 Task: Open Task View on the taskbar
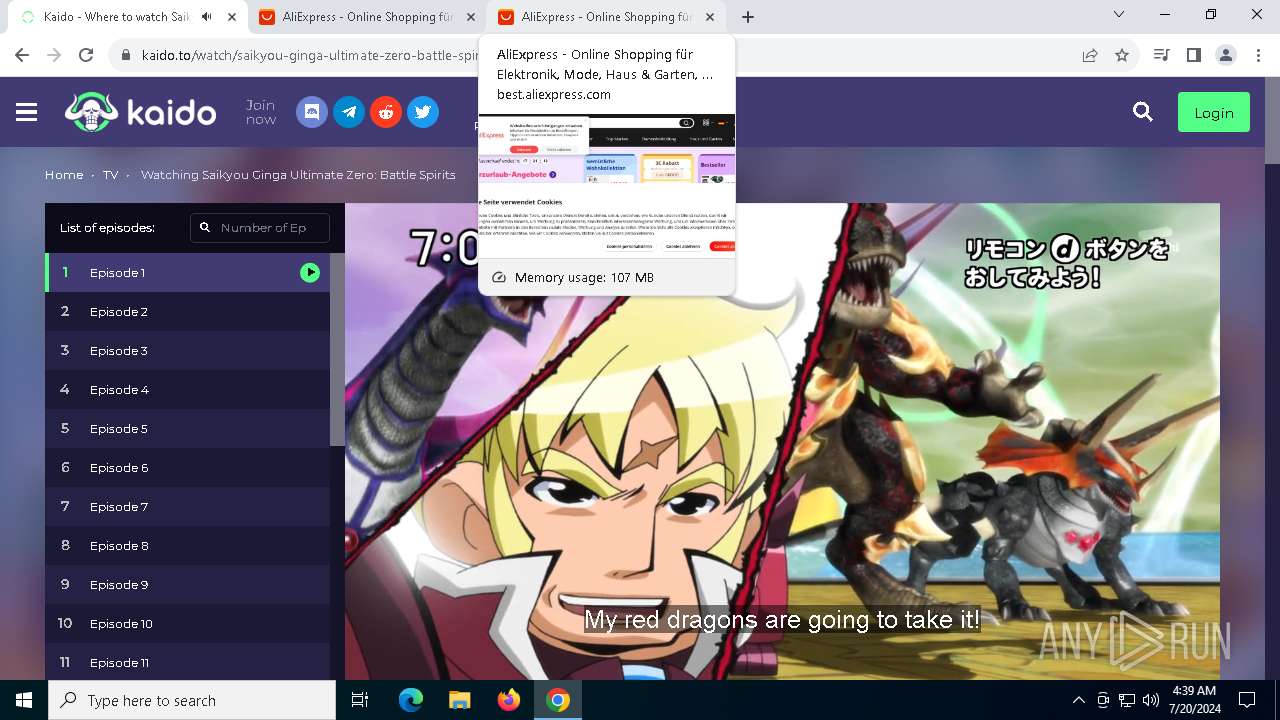pyautogui.click(x=360, y=700)
